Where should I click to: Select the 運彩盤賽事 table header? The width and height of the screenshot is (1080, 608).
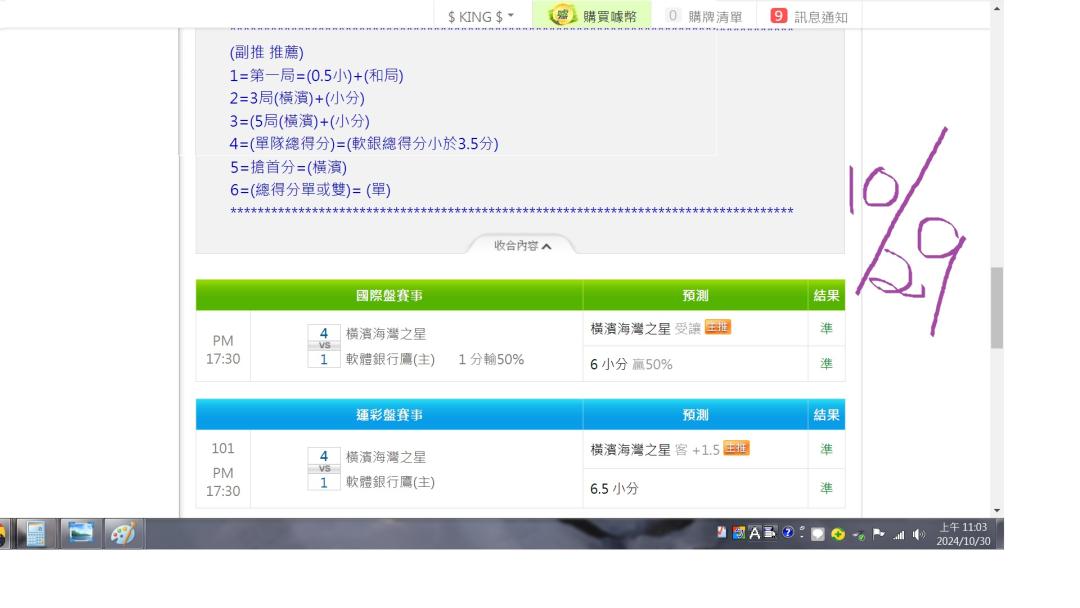coord(389,415)
